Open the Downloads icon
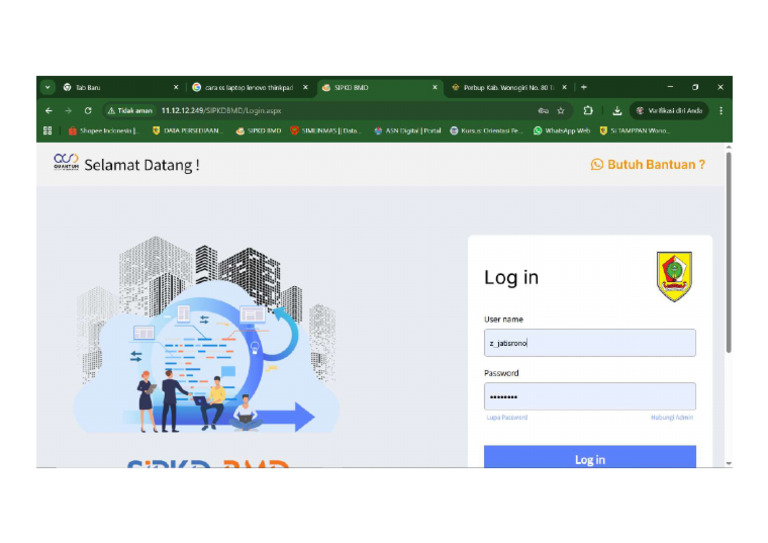 617,111
